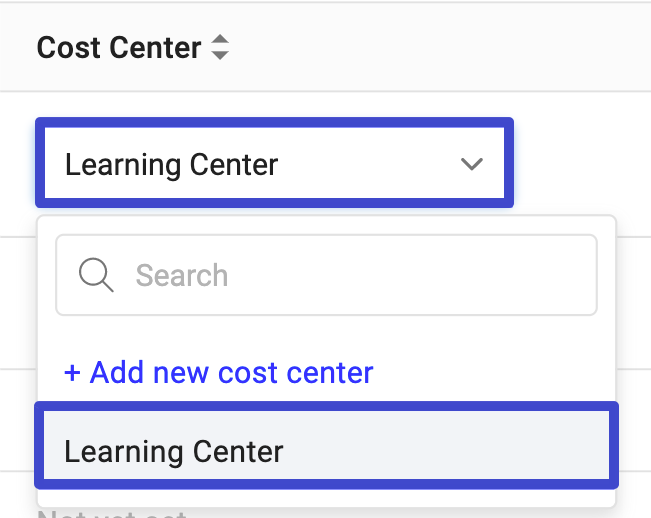Click the partially hidden Not yet set entry

[x=112, y=513]
